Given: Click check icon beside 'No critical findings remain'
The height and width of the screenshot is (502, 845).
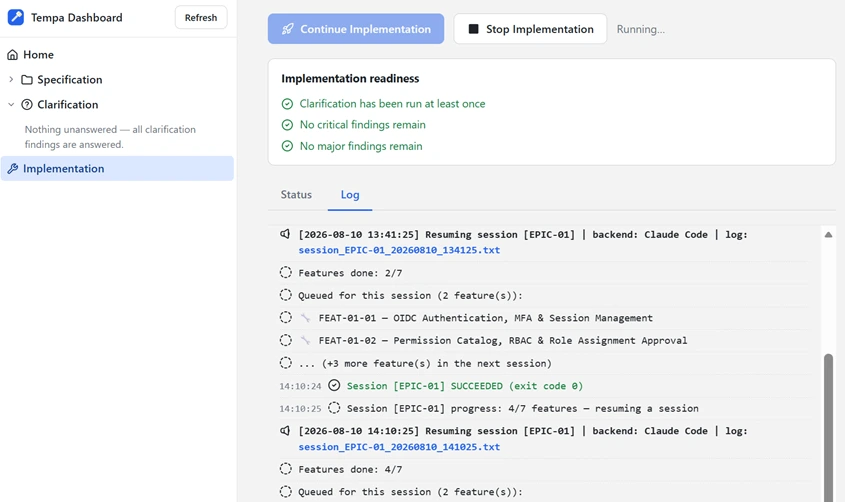Looking at the screenshot, I should tap(287, 125).
